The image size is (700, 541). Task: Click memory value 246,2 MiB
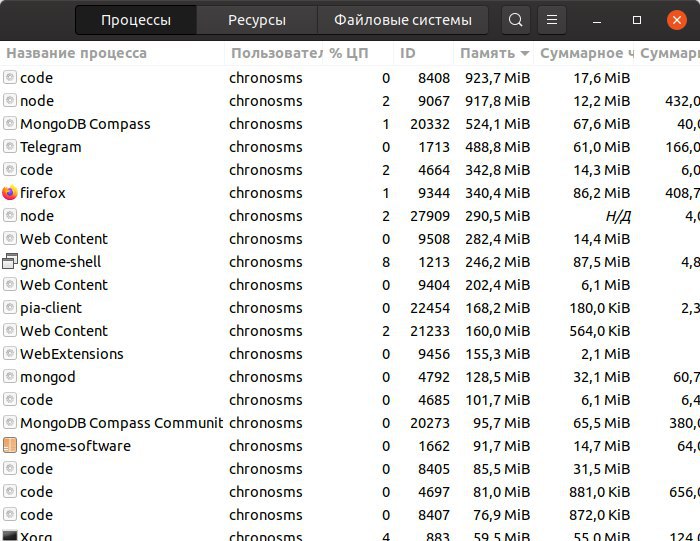pos(497,262)
